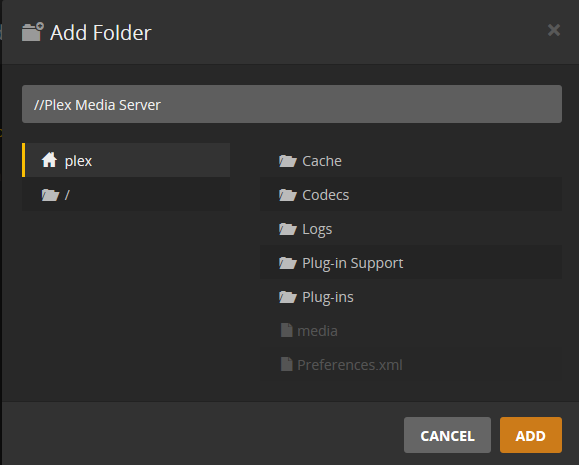Click the Logs folder icon
This screenshot has width=579, height=465.
[288, 229]
